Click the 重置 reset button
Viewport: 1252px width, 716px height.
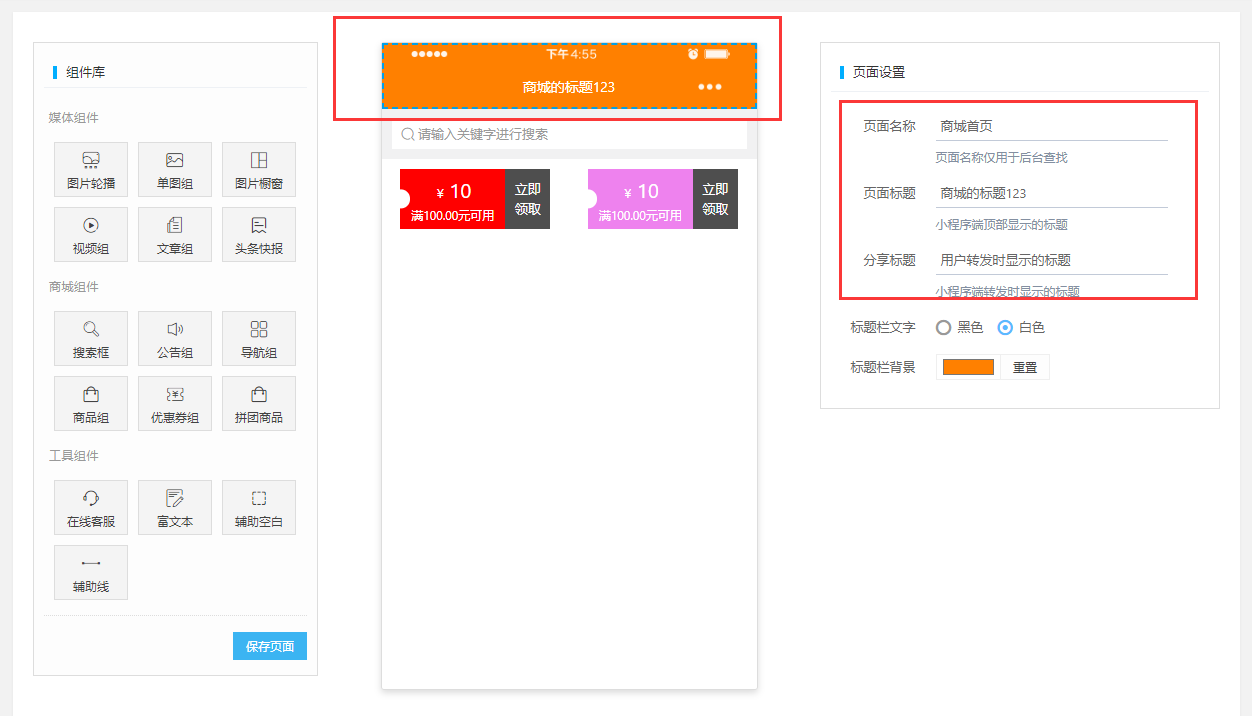[x=1024, y=367]
